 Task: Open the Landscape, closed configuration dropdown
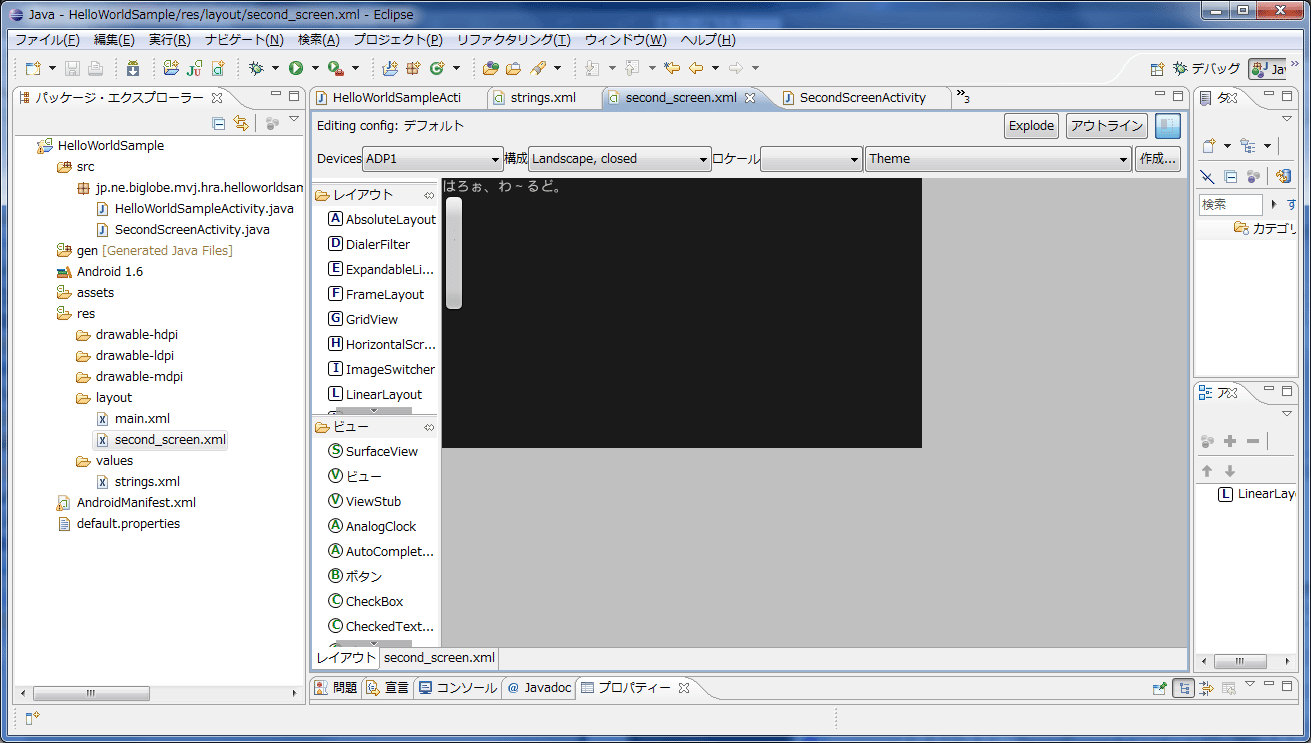[x=619, y=159]
